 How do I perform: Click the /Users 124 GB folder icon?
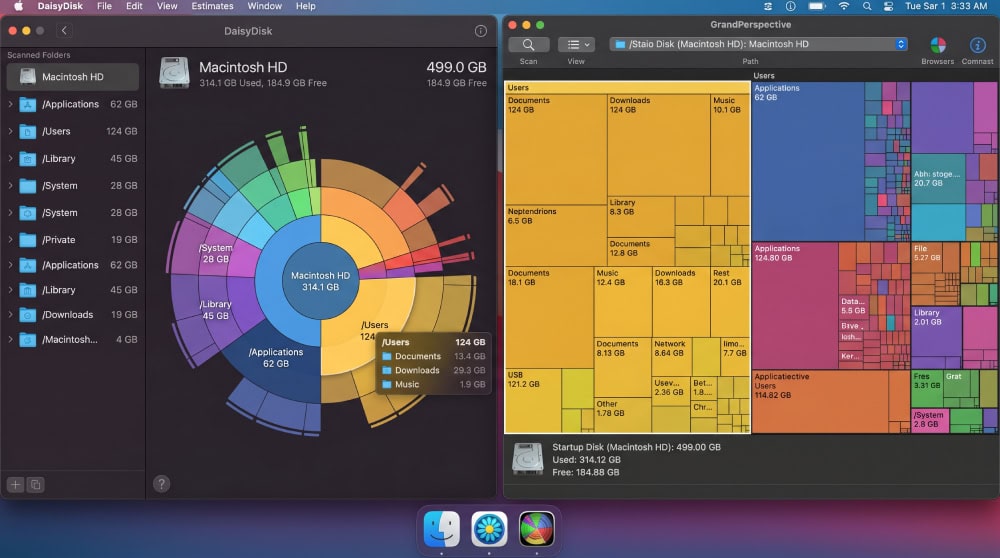(x=27, y=131)
